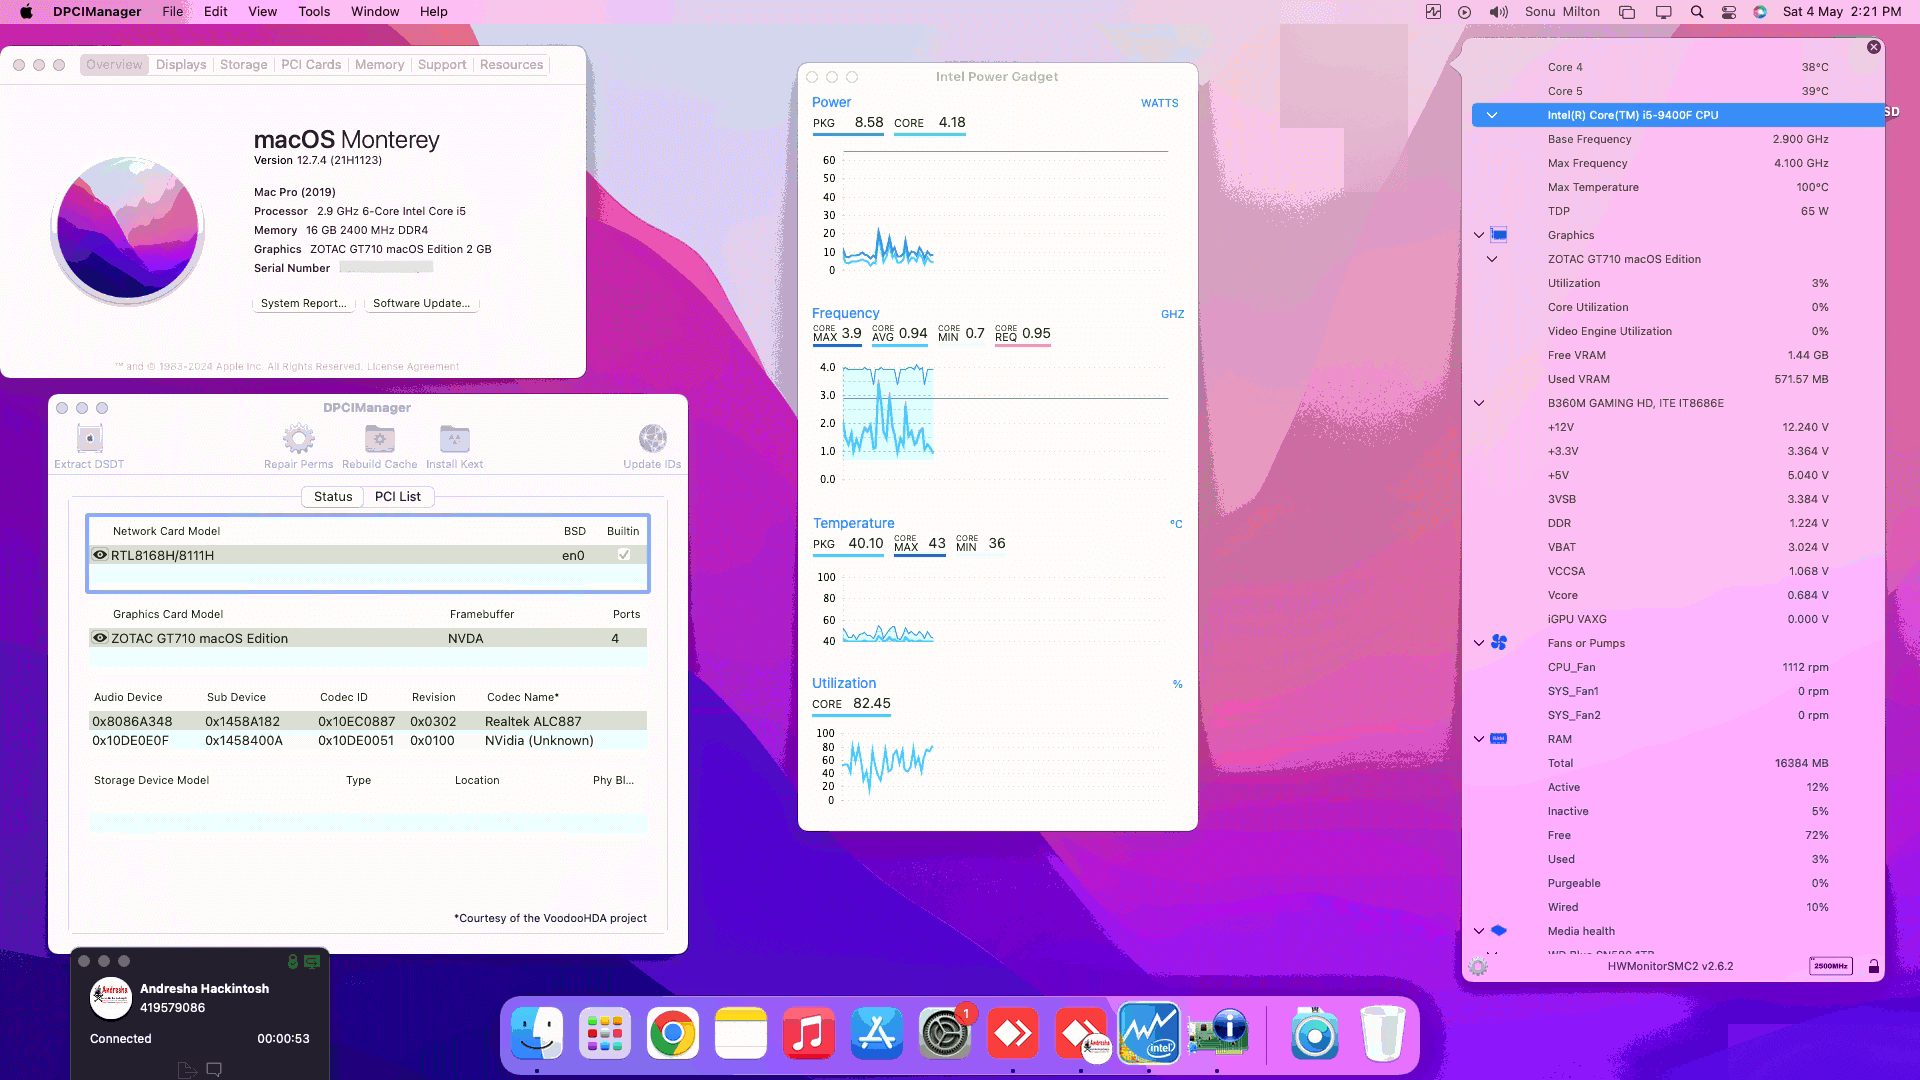Screen dimensions: 1920x1080
Task: Collapse the Graphics section in HWMonitor
Action: [x=1479, y=235]
